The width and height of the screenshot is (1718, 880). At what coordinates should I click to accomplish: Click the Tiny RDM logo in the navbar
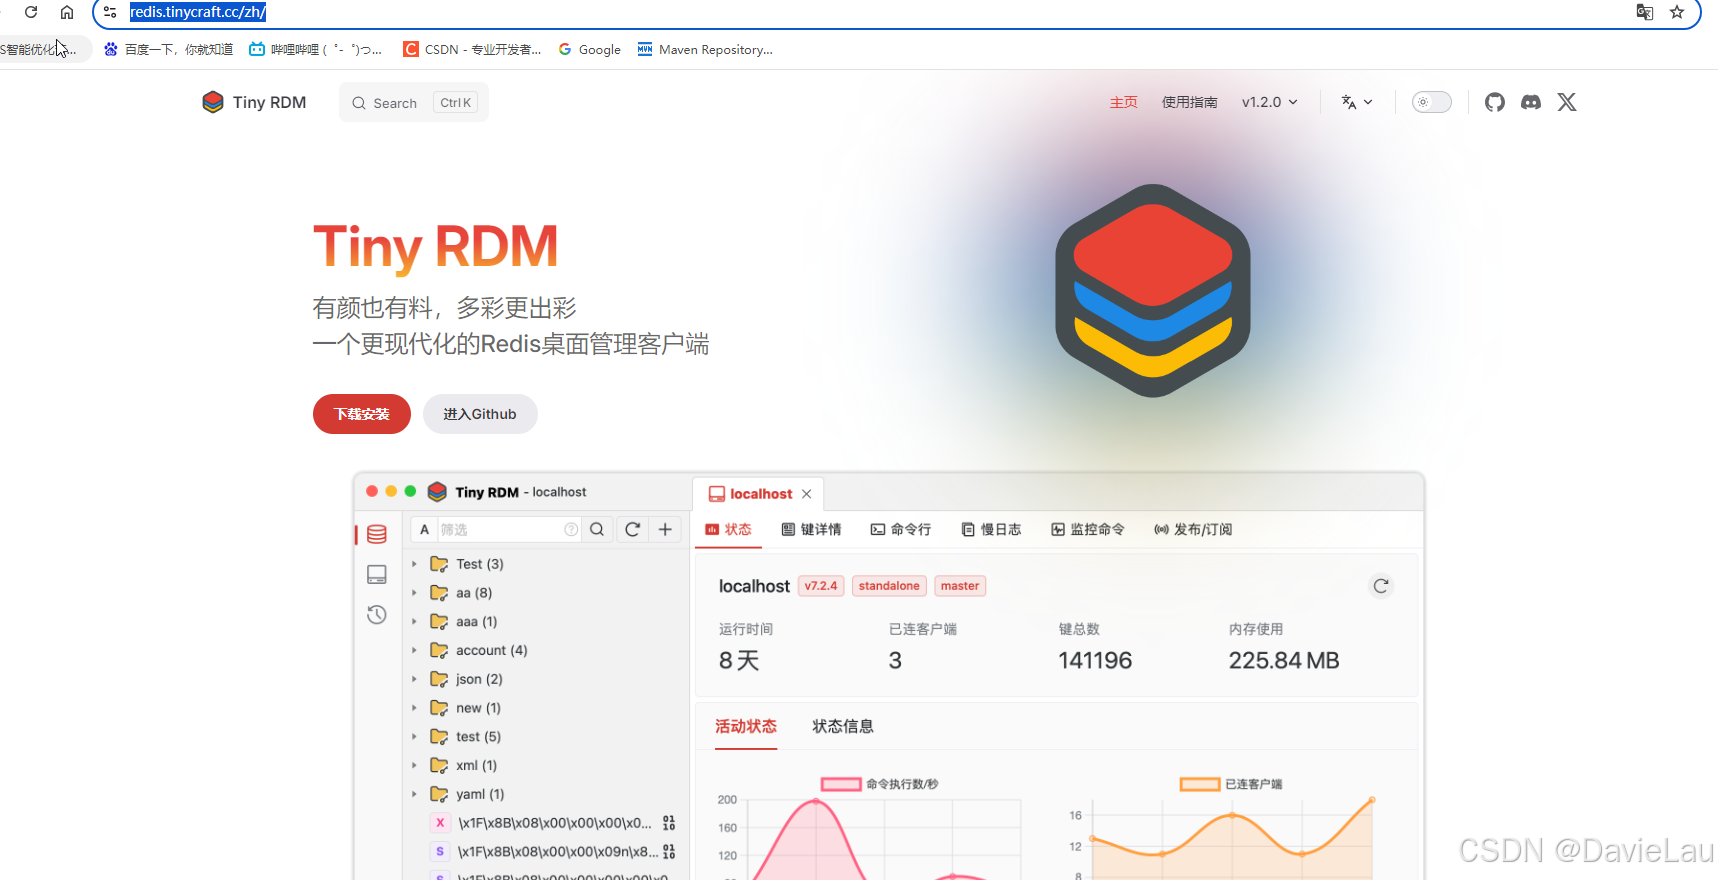click(254, 102)
